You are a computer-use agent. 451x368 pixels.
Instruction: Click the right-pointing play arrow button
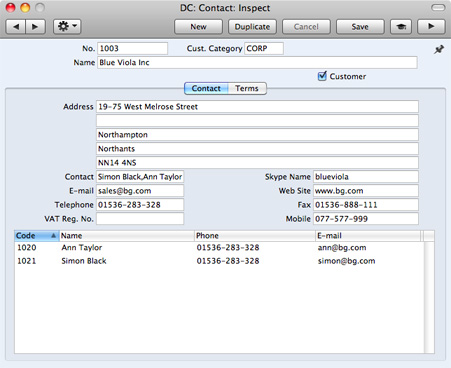431,27
